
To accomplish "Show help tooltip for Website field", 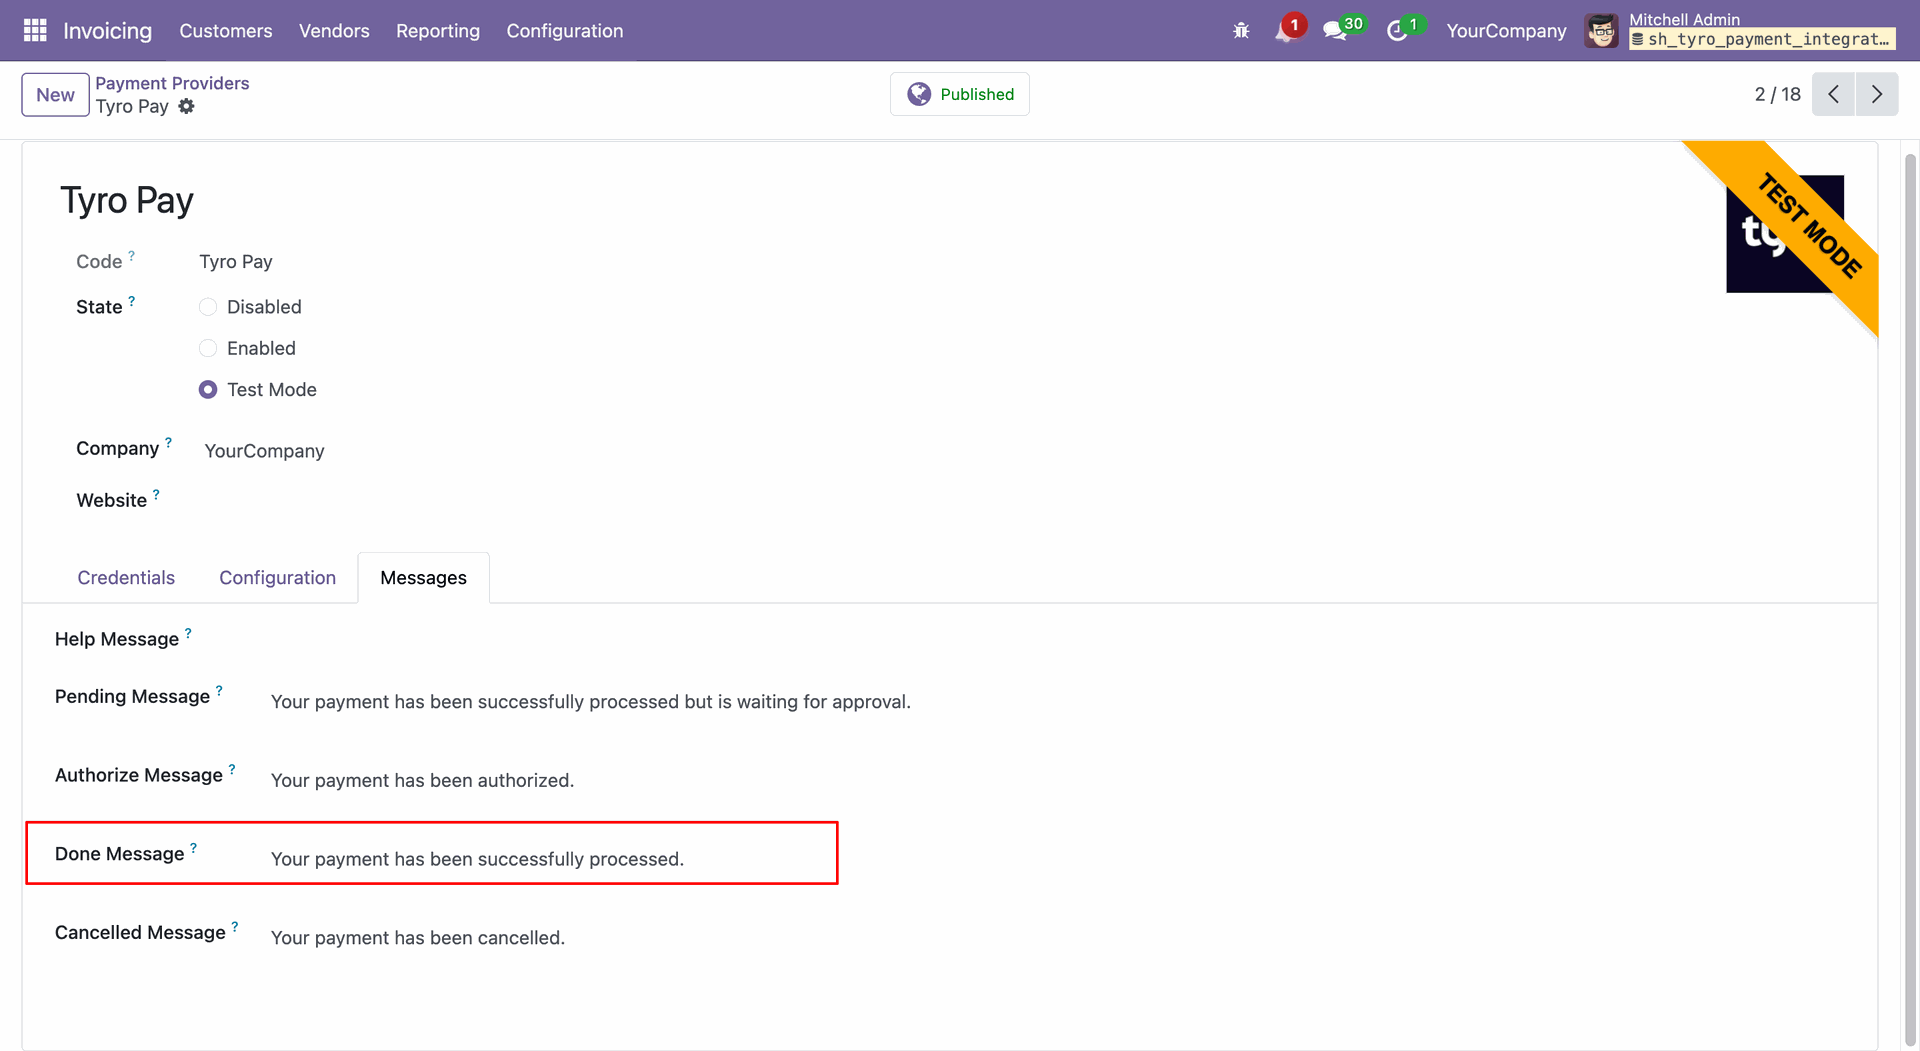I will pos(156,494).
